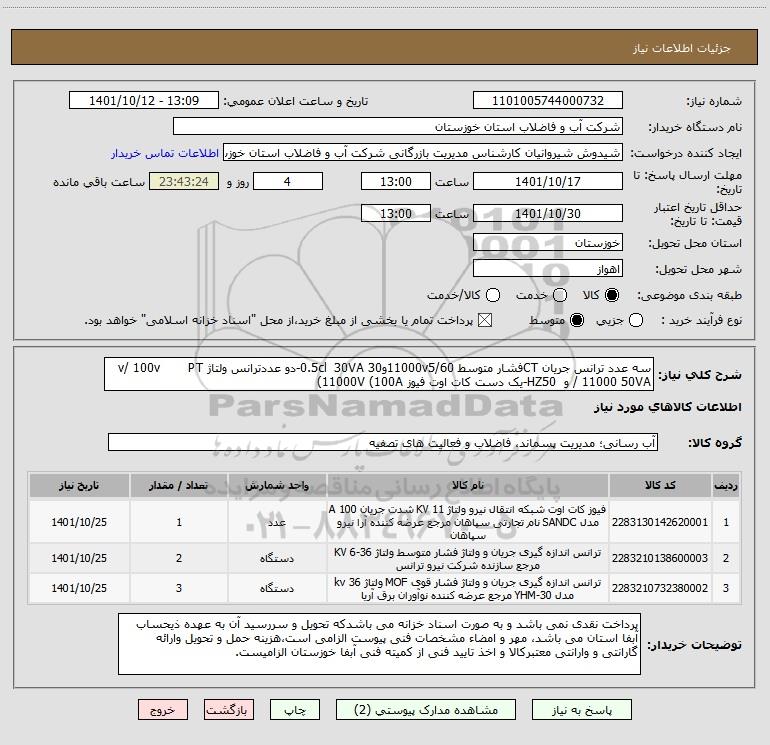Image resolution: width=770 pixels, height=745 pixels.
Task: Click the 'خروج' exit button
Action: (163, 710)
